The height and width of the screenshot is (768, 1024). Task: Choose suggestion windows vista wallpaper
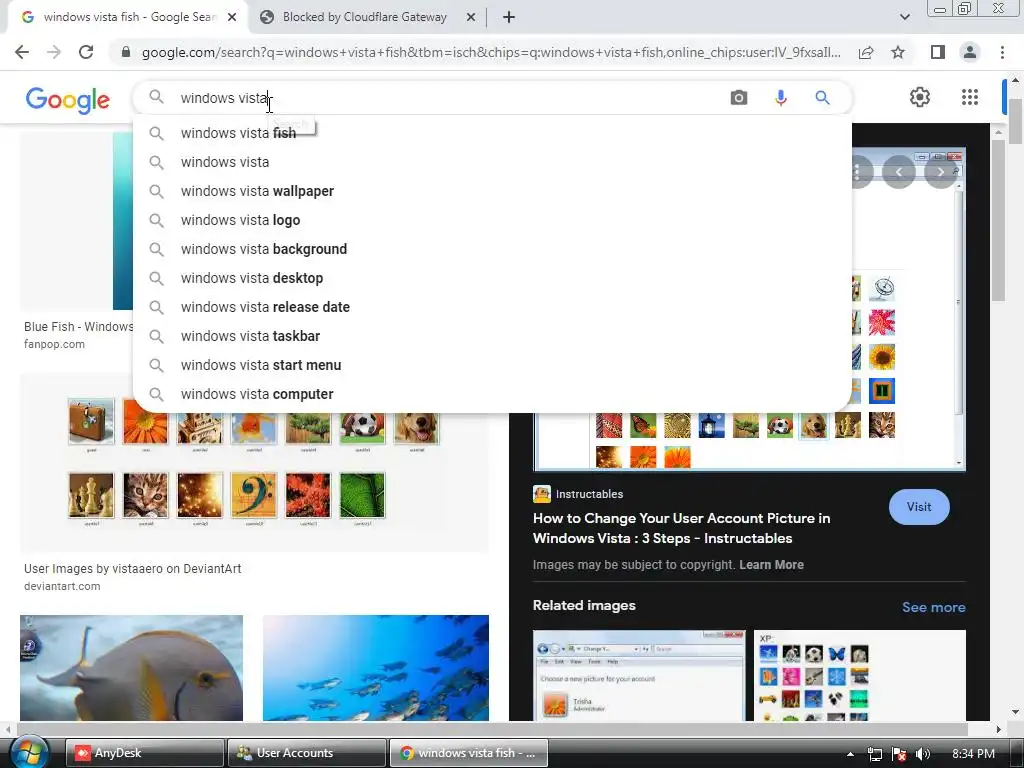coord(492,191)
